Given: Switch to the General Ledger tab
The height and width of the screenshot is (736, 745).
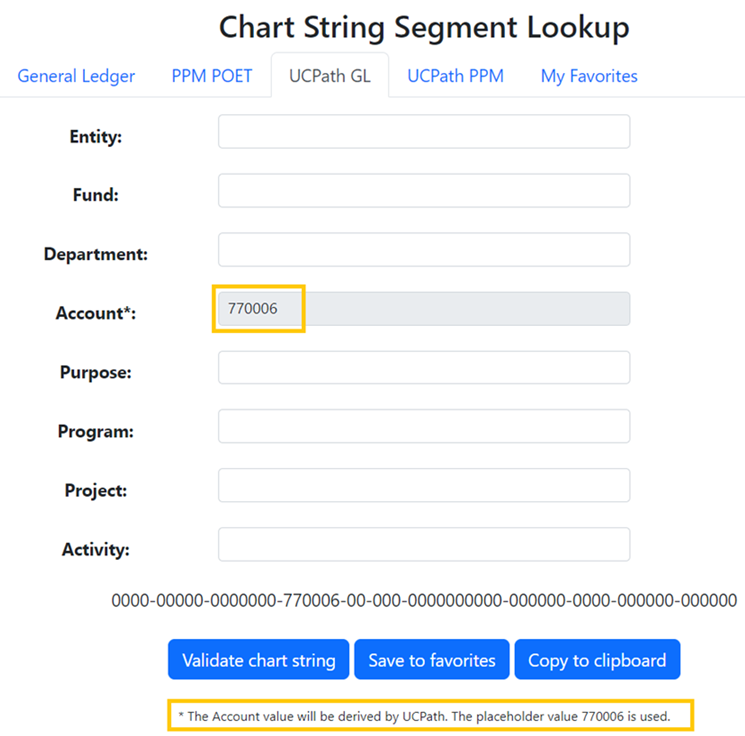Looking at the screenshot, I should [76, 76].
